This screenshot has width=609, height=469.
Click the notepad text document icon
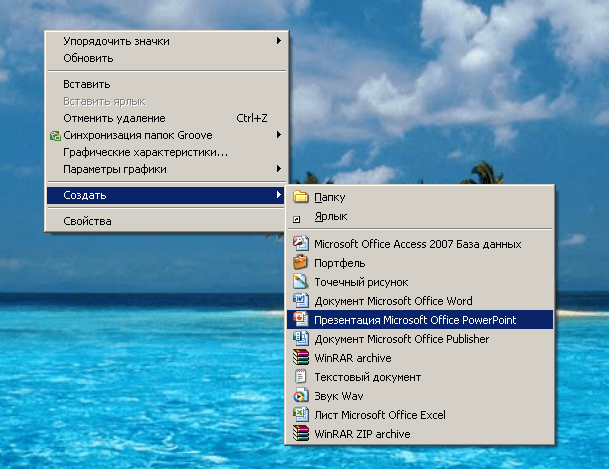coord(300,377)
